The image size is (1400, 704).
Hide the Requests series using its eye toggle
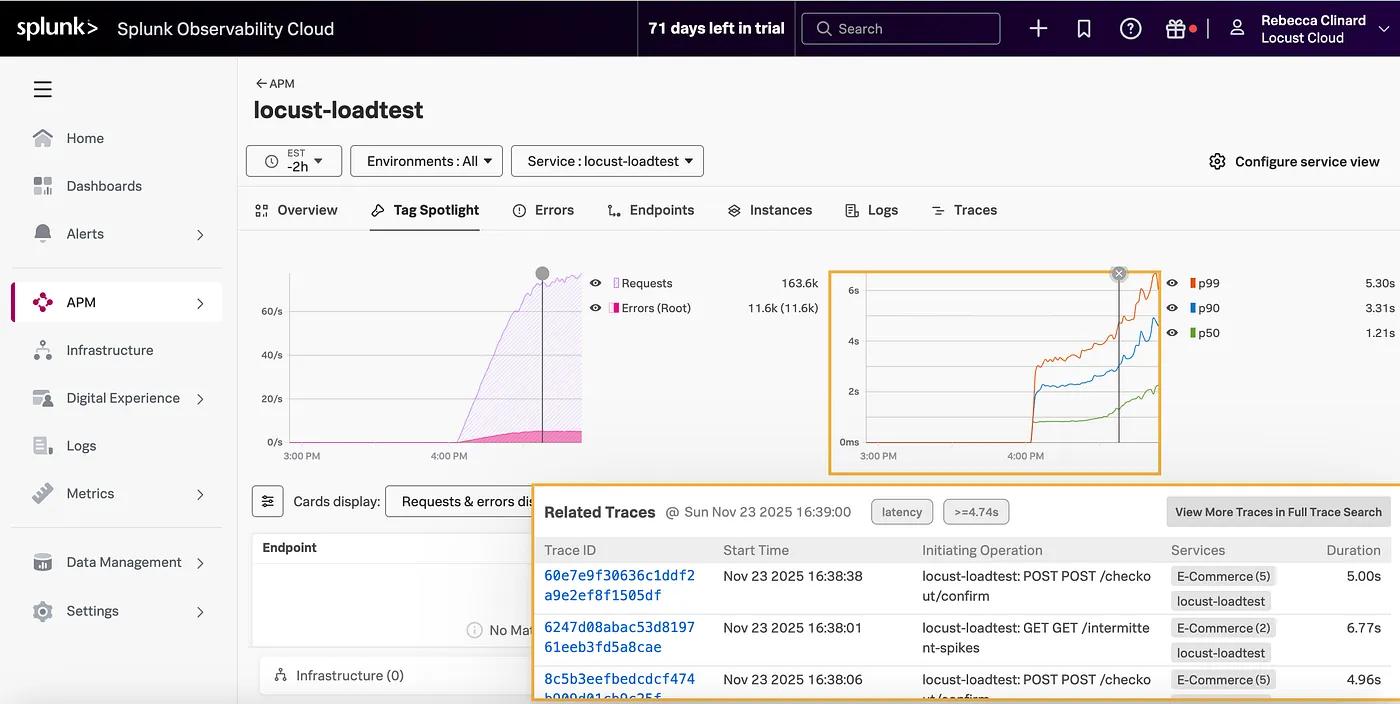pos(595,283)
